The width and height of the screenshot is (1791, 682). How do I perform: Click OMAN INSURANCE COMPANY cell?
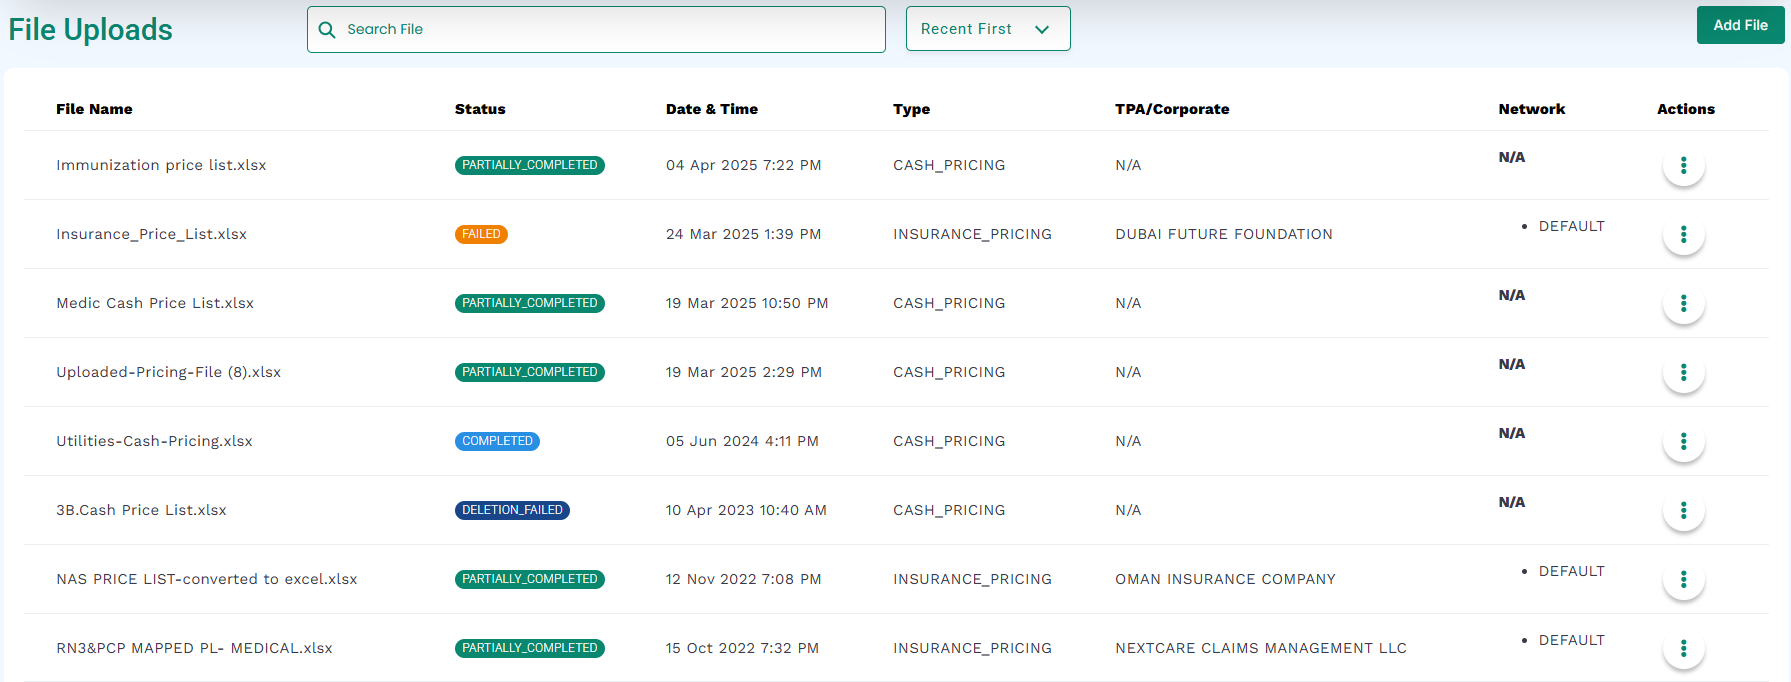click(1225, 579)
